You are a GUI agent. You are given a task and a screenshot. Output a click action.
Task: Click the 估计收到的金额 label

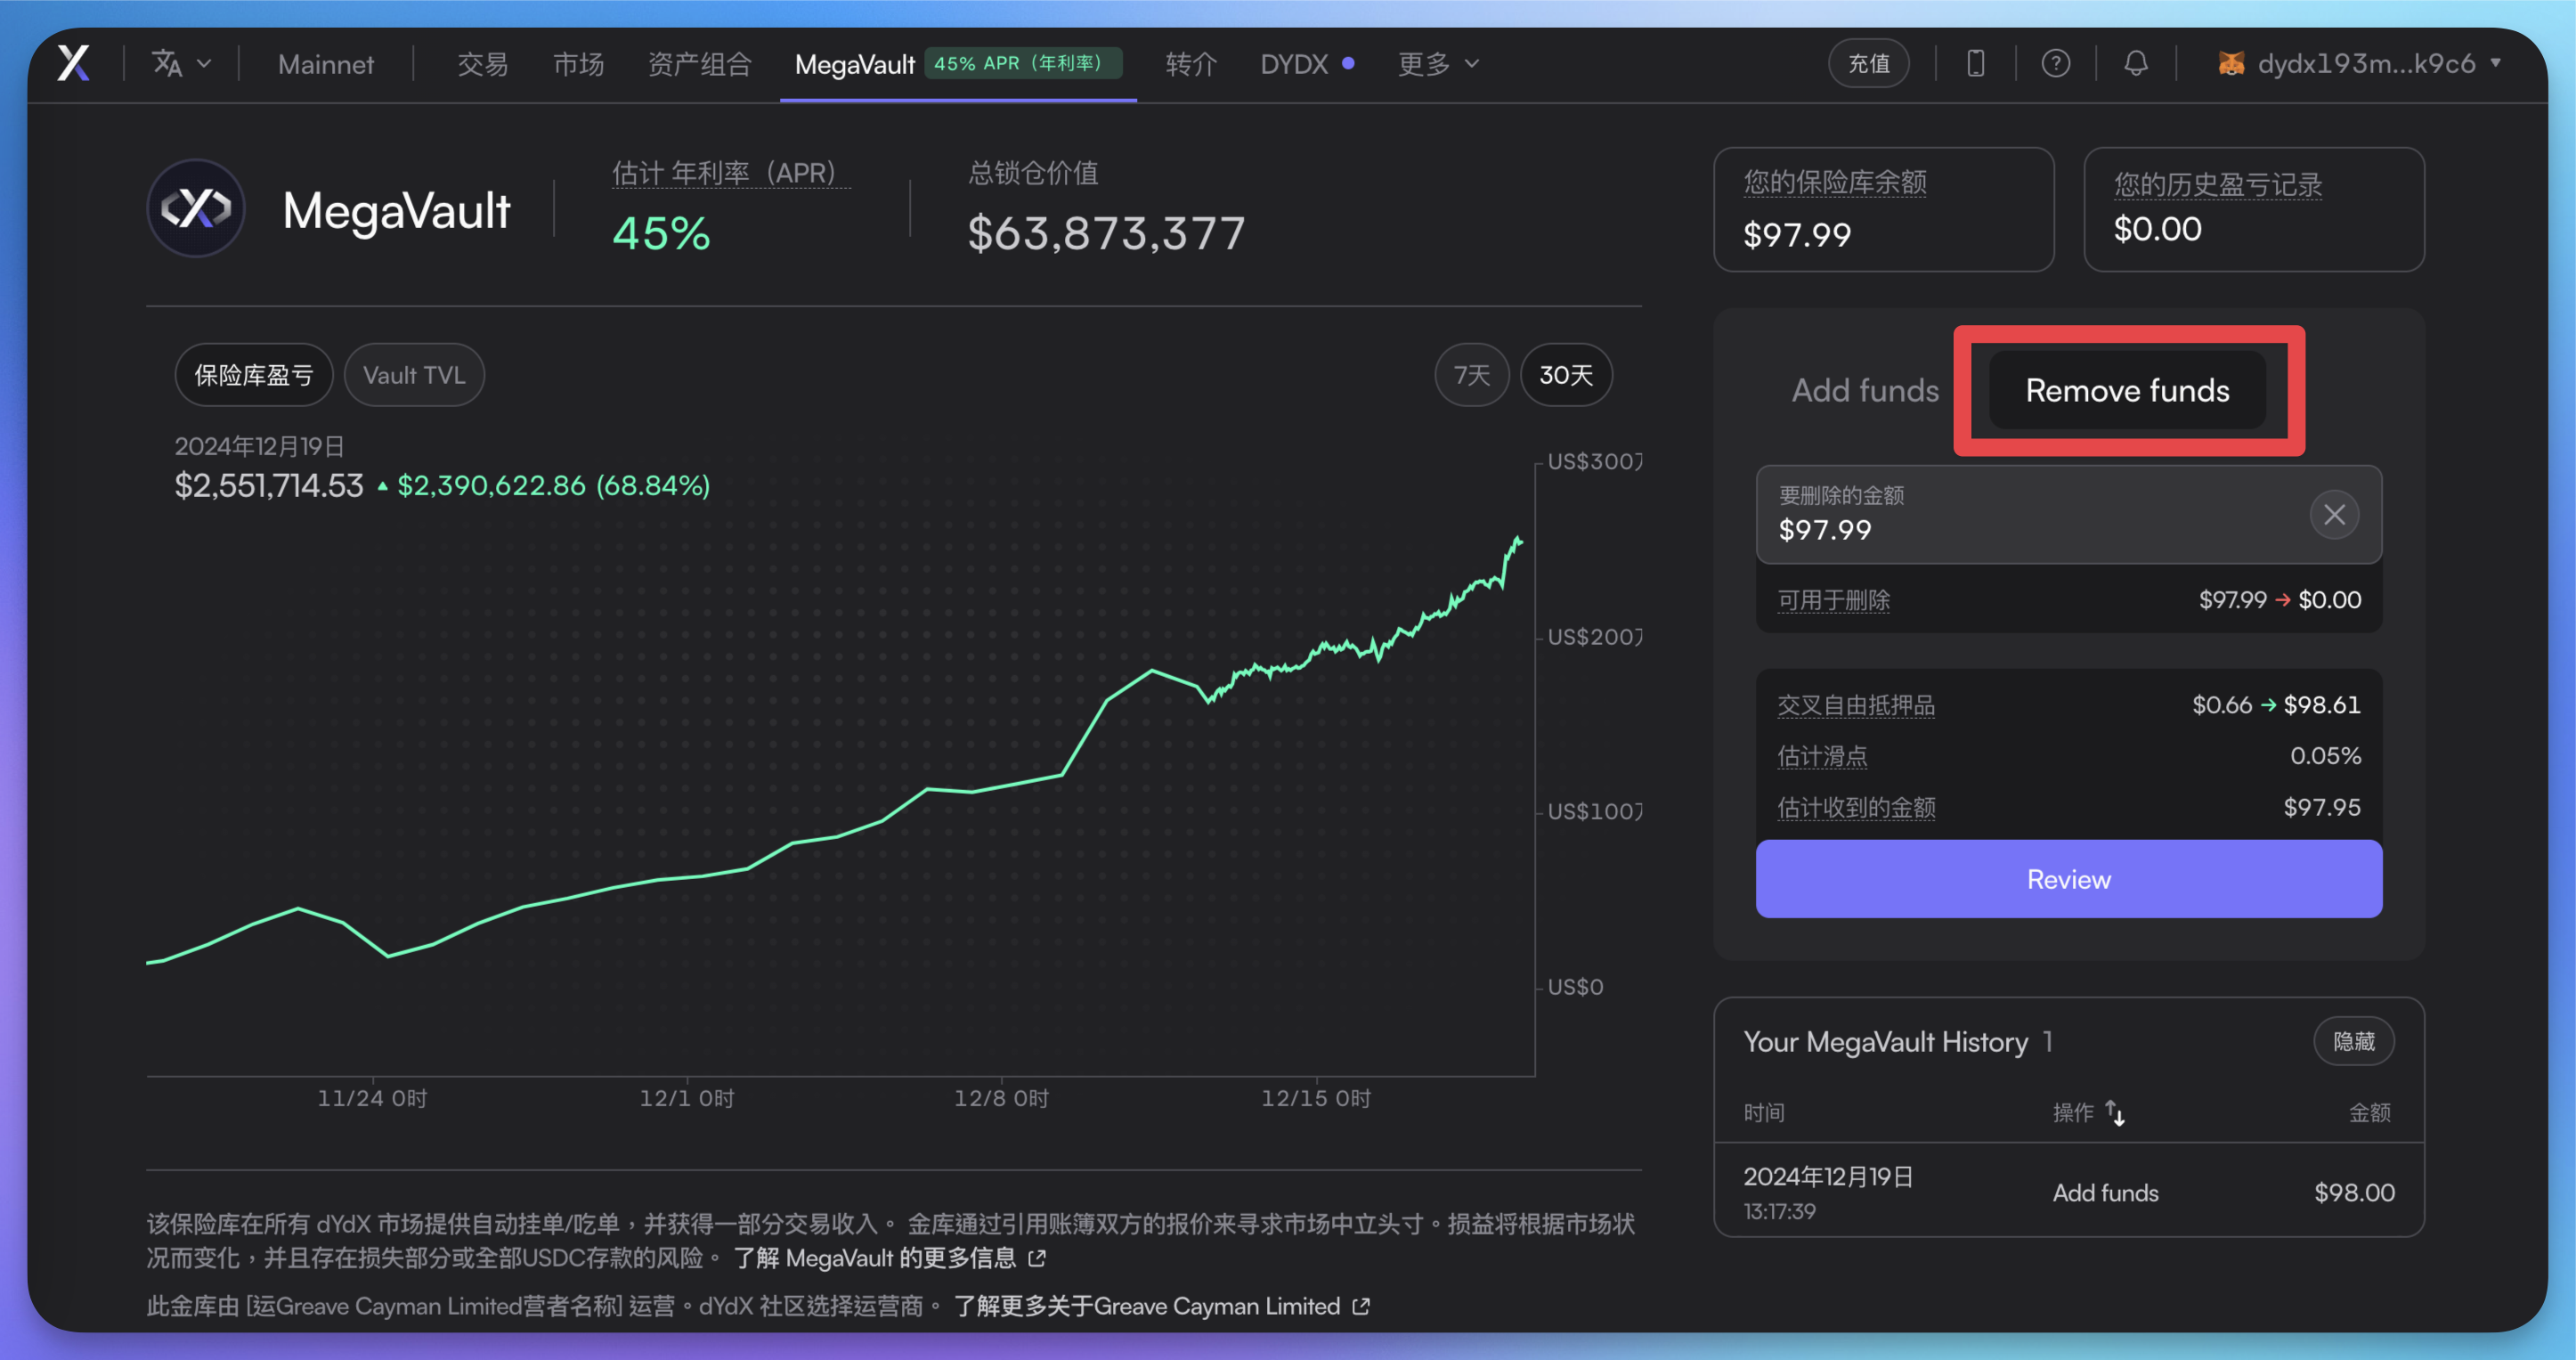tap(1856, 807)
